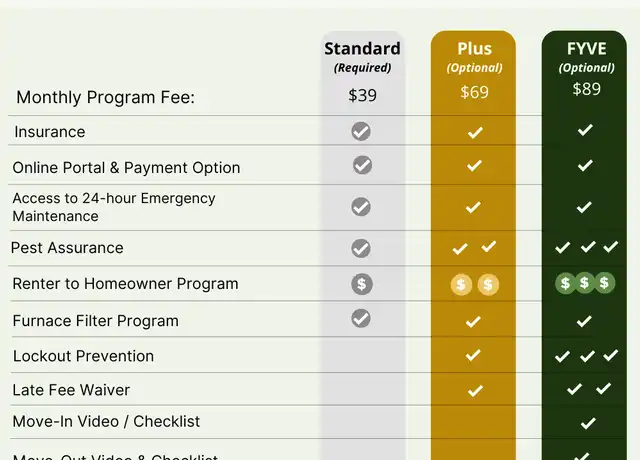The height and width of the screenshot is (460, 640).
Task: Click the Plus column Insurance white checkmark
Action: (x=475, y=133)
